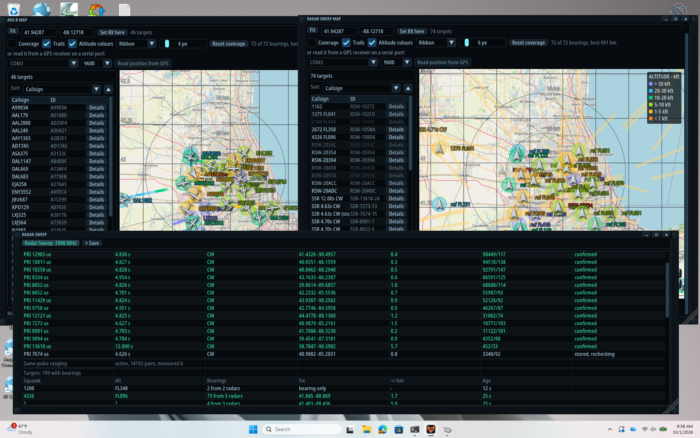This screenshot has width=700, height=438.
Task: Launch Microsoft Edge from the taskbar
Action: [383, 430]
